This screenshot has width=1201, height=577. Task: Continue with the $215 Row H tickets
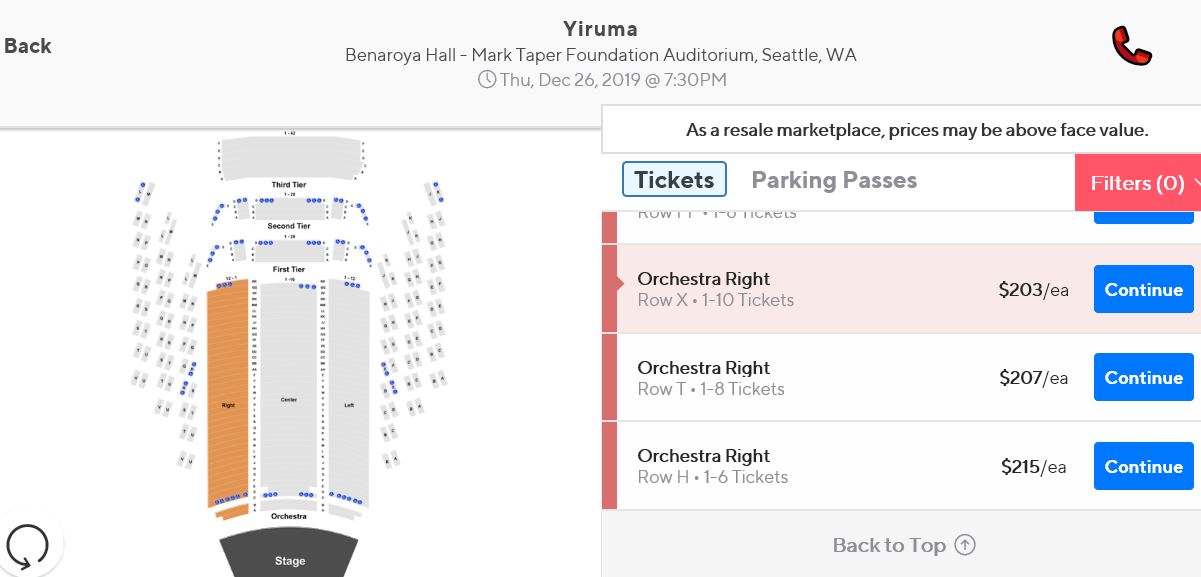tap(1144, 466)
